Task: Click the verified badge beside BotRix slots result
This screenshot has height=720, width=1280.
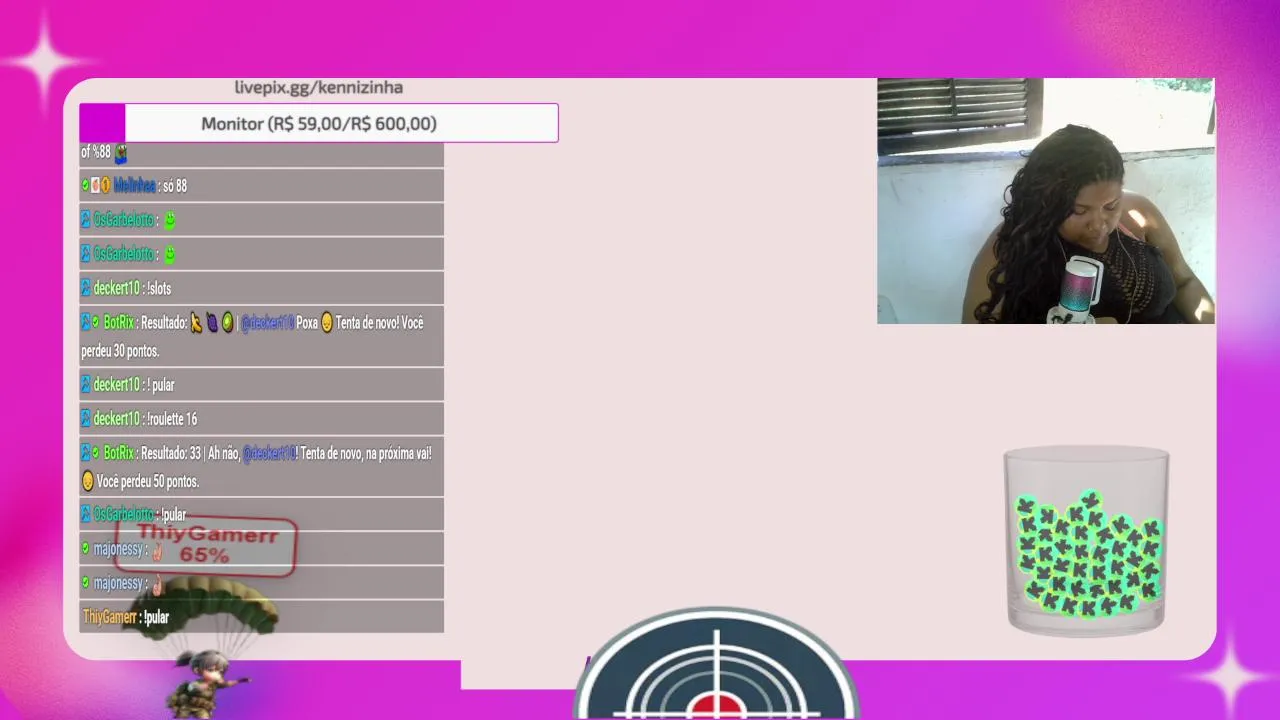Action: (x=96, y=323)
